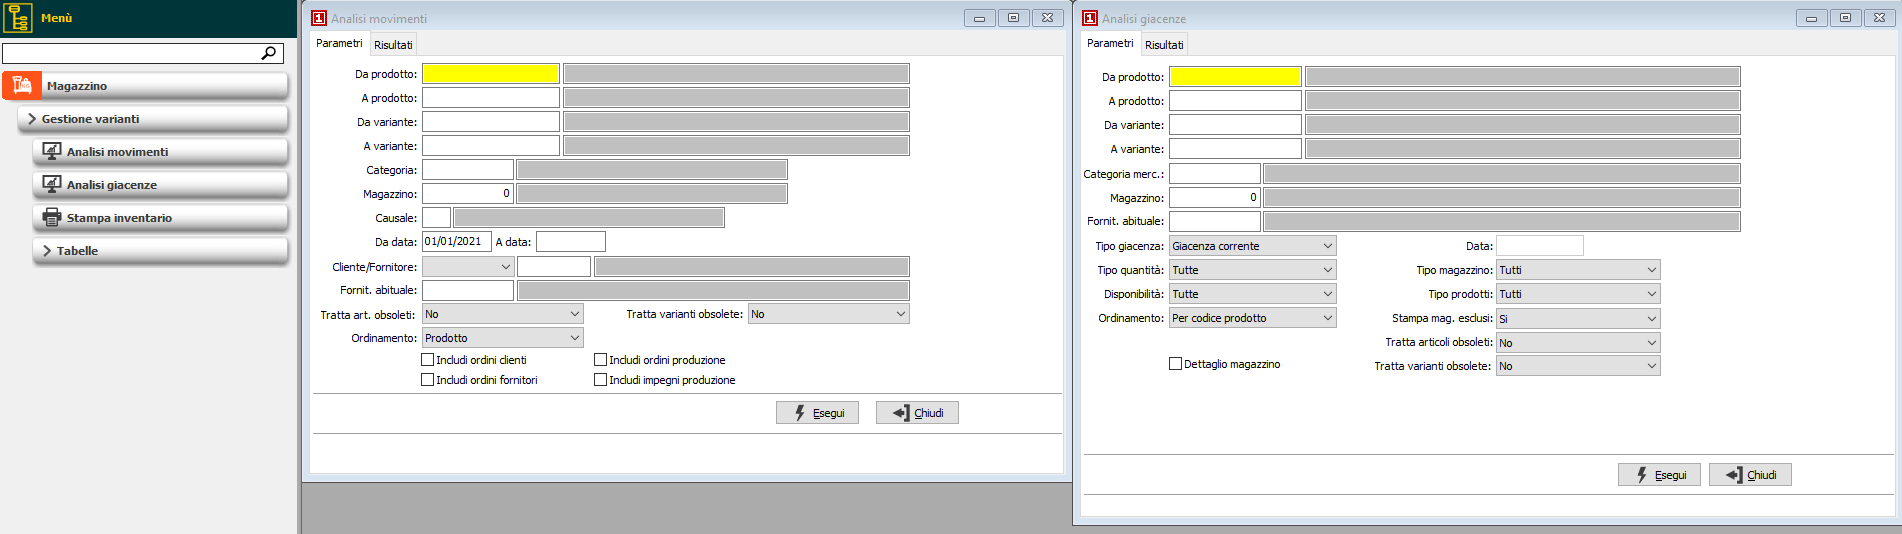Switch to Risultati tab in Analisi giacenze
The image size is (1902, 534).
1164,45
